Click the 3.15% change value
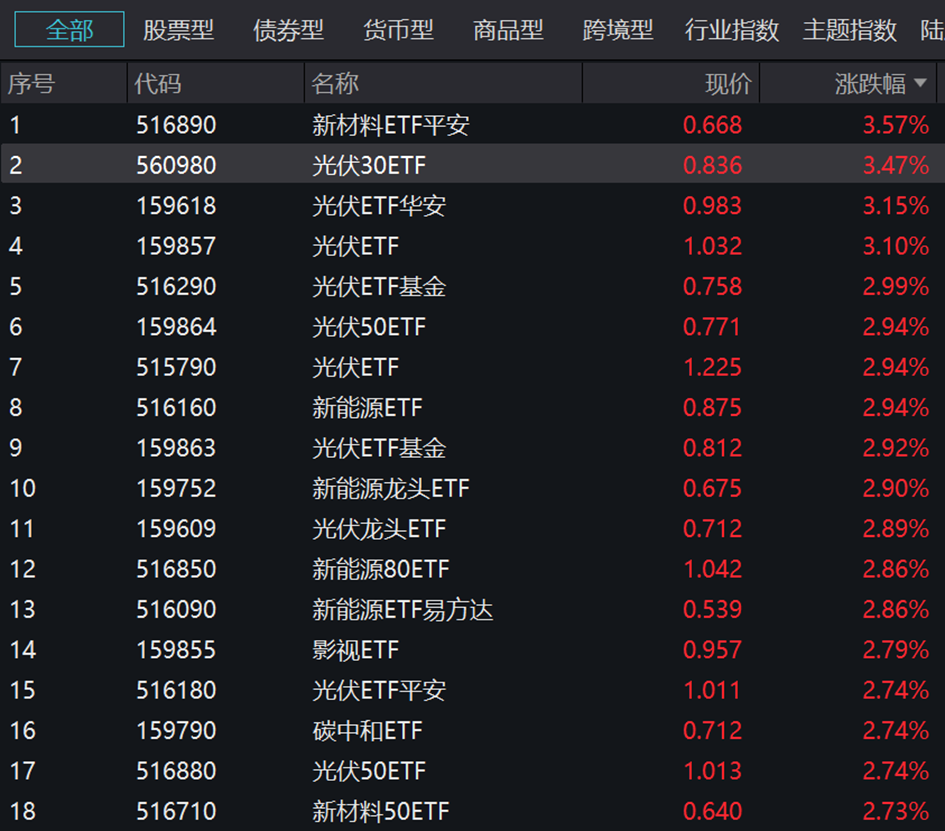Viewport: 945px width, 831px height. tap(896, 206)
